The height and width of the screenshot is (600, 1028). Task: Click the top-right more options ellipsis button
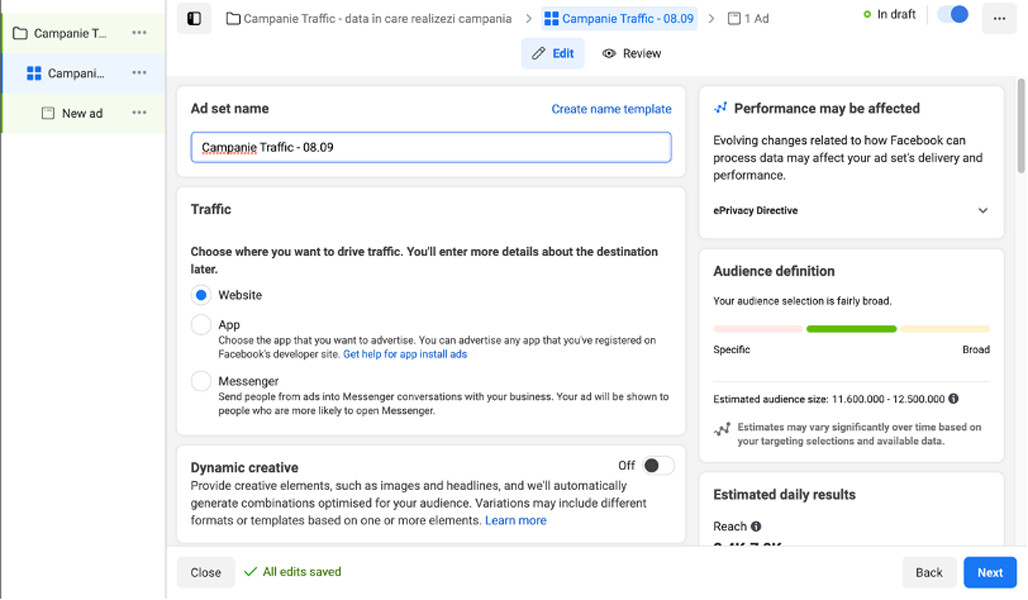[x=999, y=18]
